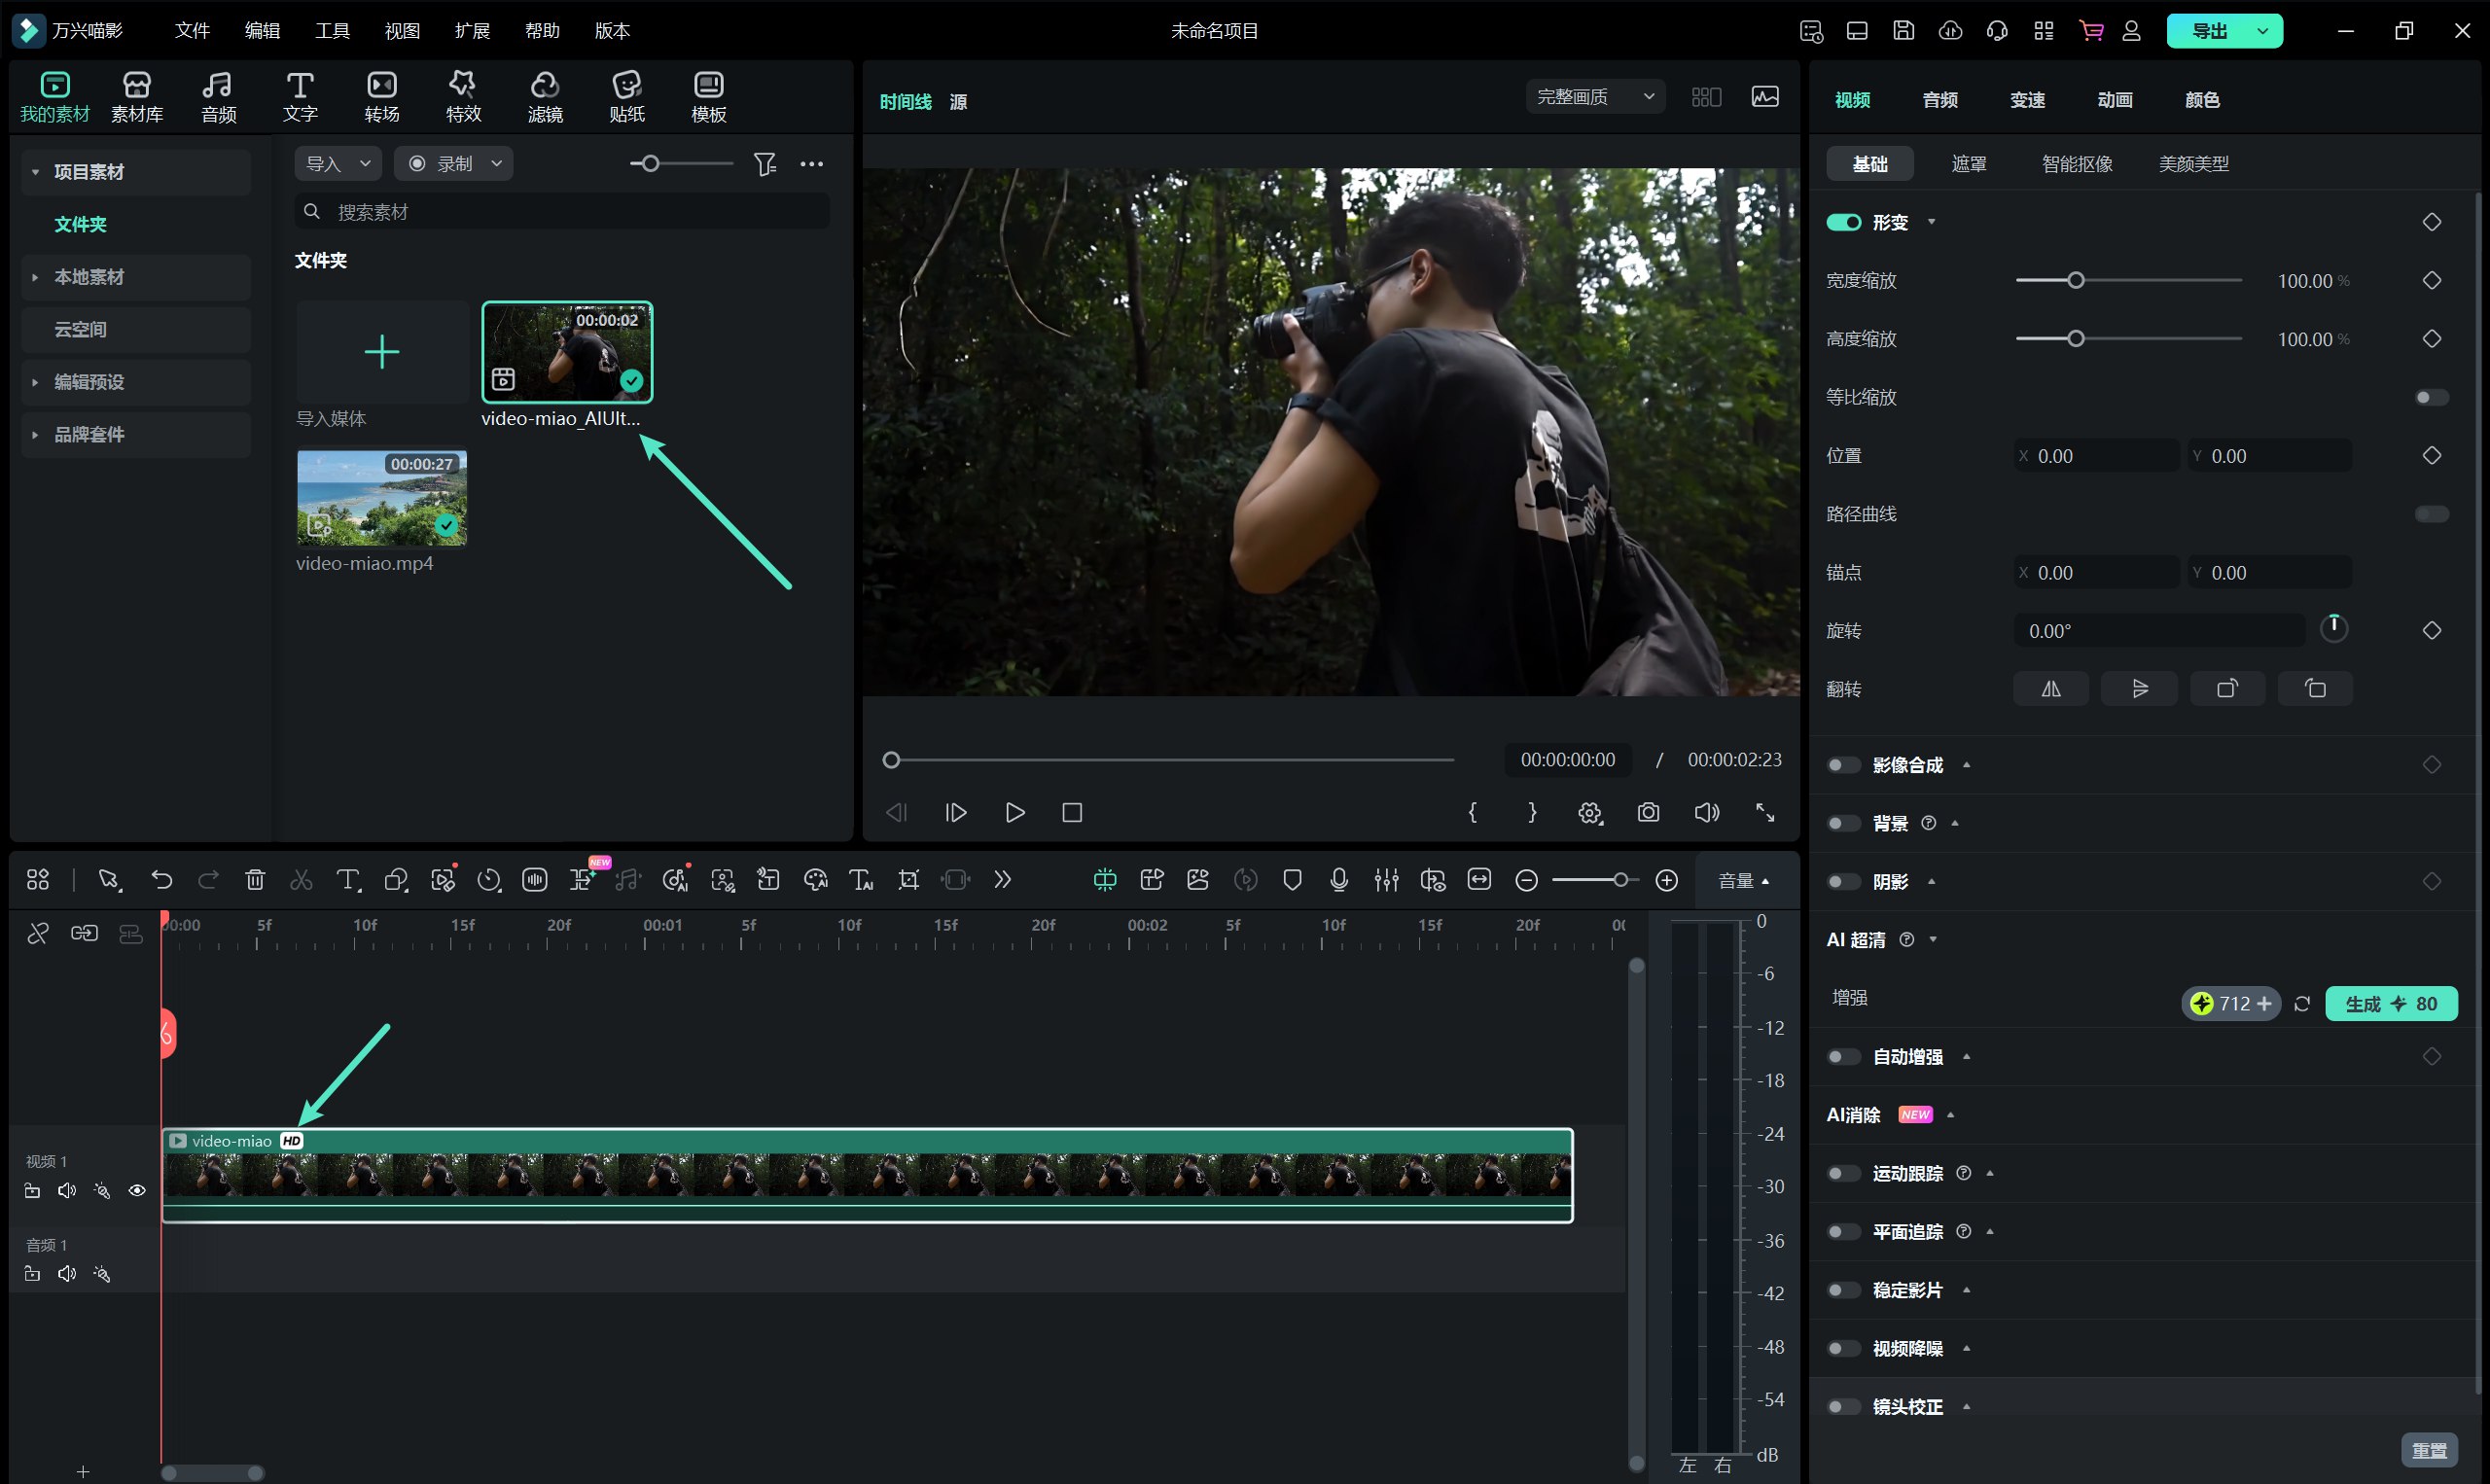The image size is (2490, 1484).
Task: Play the preview video
Action: pos(1014,812)
